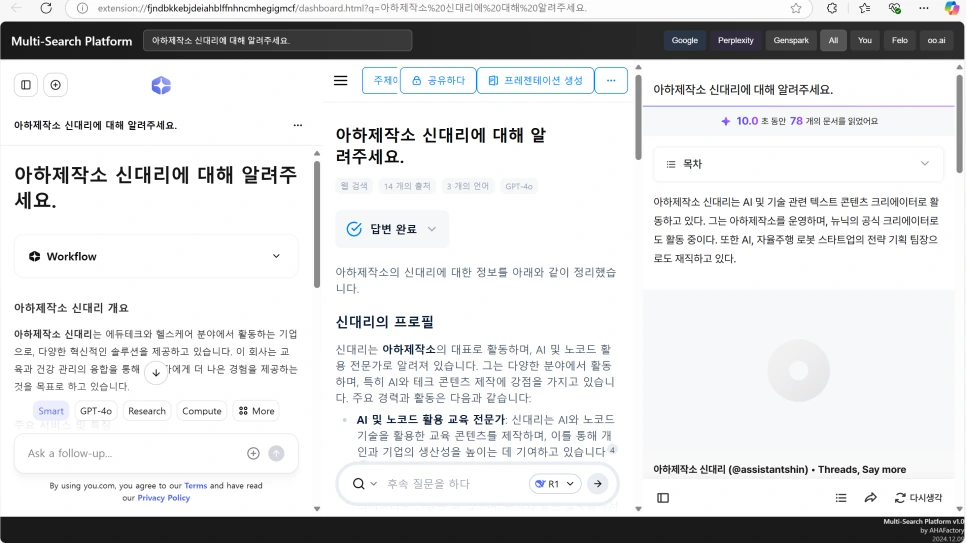The height and width of the screenshot is (543, 966).
Task: Switch to the oo.ai engine tab
Action: coord(936,40)
